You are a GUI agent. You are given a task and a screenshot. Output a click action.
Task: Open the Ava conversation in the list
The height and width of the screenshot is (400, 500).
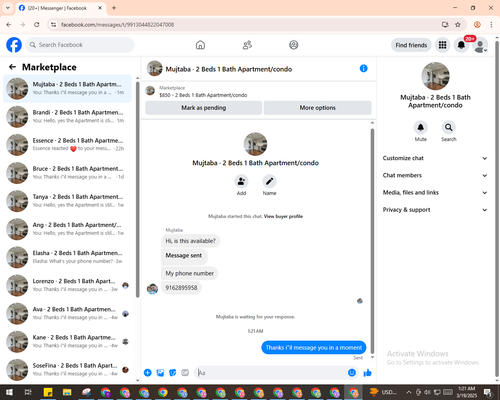click(68, 313)
